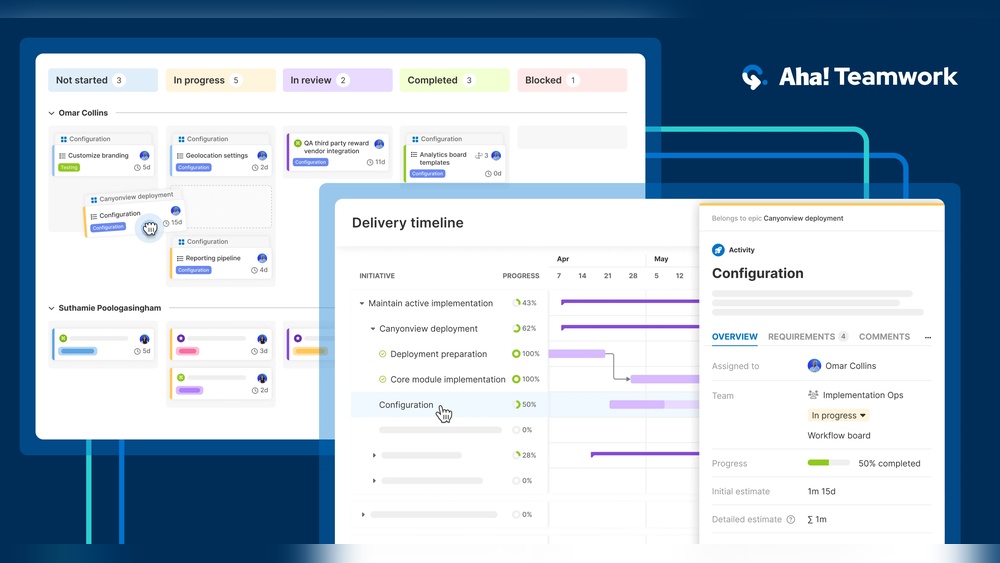Click assignee avatar on Customize branding card
1000x563 pixels.
click(x=145, y=156)
